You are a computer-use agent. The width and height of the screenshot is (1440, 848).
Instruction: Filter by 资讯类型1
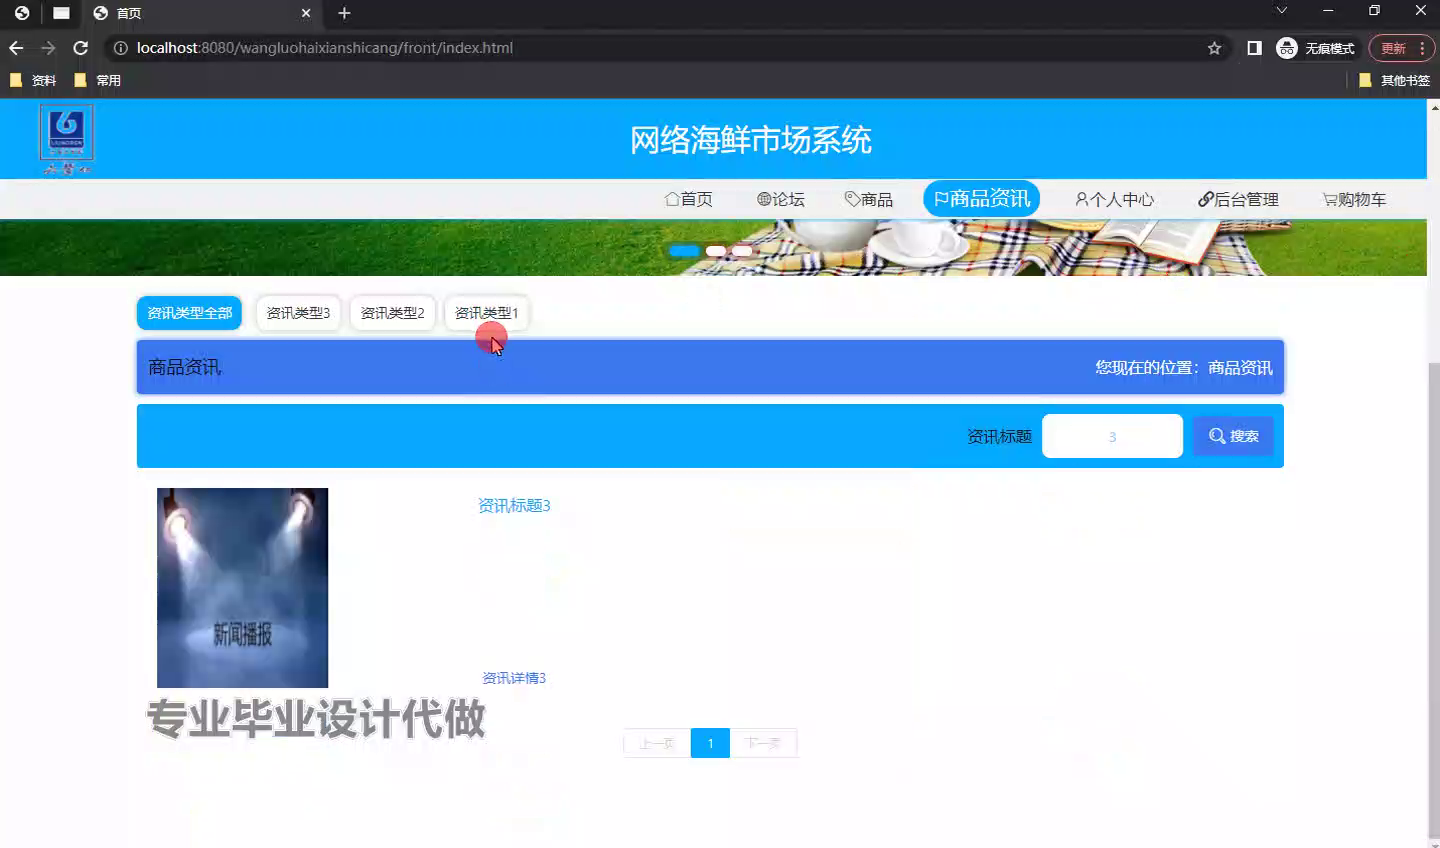click(486, 313)
